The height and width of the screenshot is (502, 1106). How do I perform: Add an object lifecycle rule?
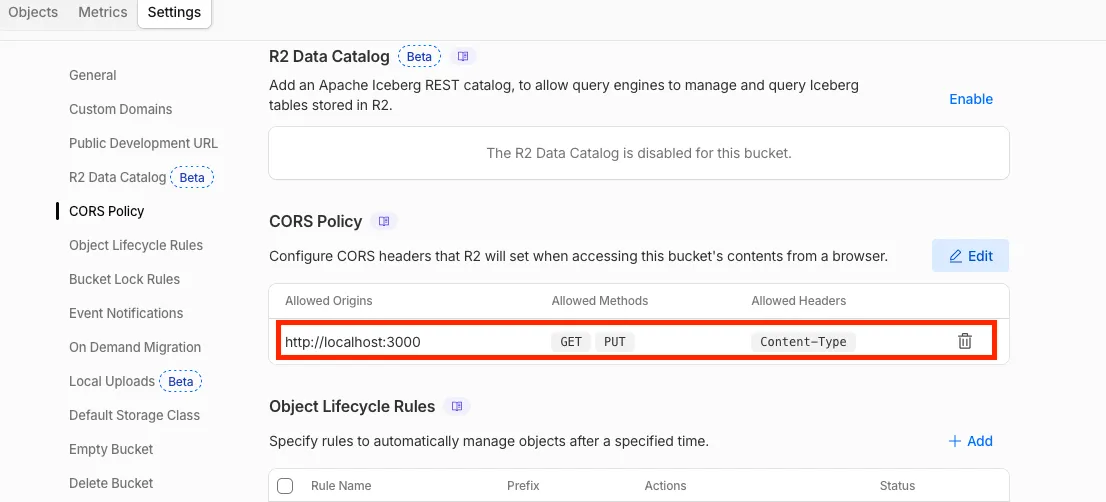tap(971, 441)
